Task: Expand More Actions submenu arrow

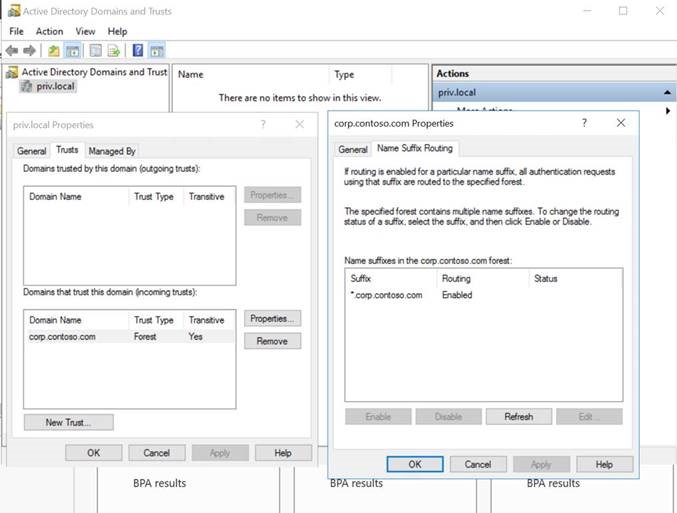Action: (668, 111)
